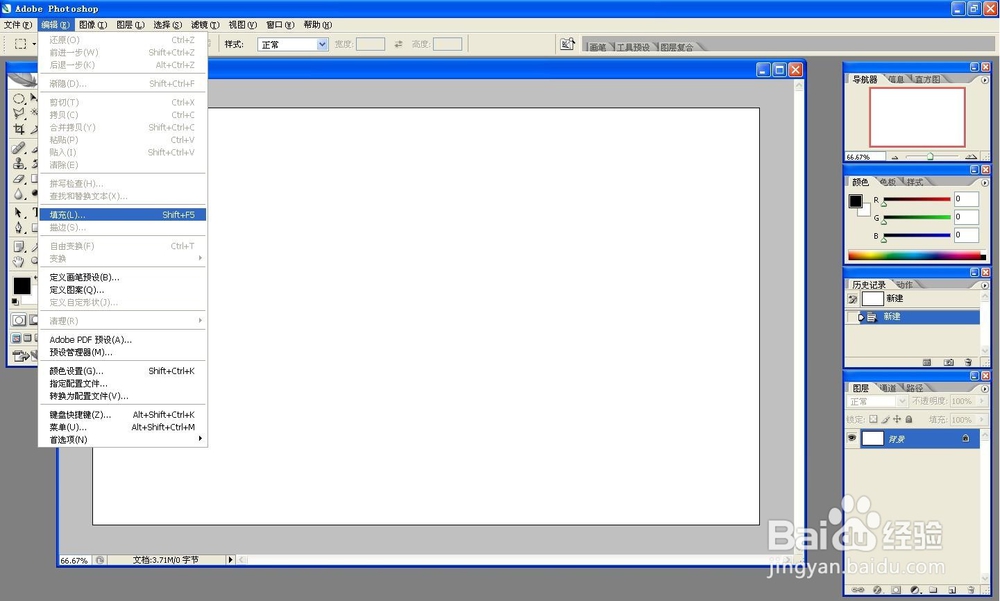Click the R red color slider
The width and height of the screenshot is (1000, 601).
pyautogui.click(x=916, y=200)
